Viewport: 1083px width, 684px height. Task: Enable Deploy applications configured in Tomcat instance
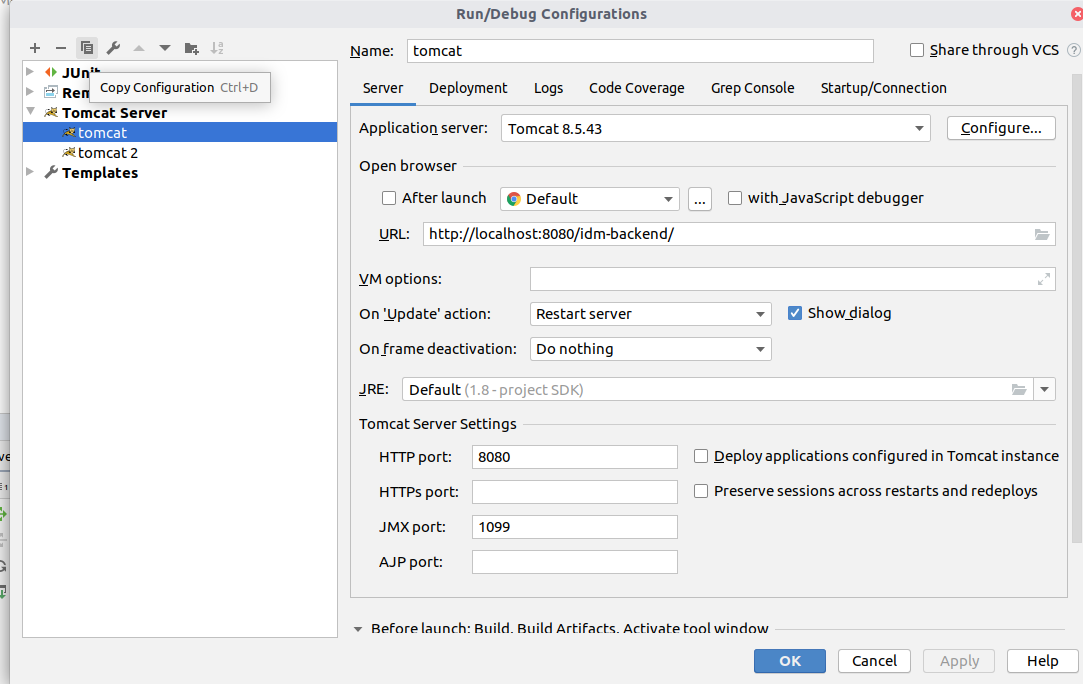[x=701, y=456]
